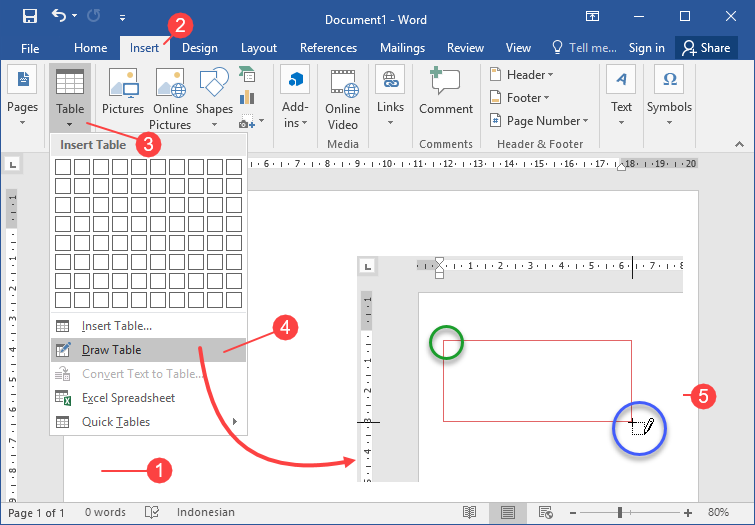The height and width of the screenshot is (525, 755).
Task: Click the zoom out minus button
Action: tap(573, 513)
